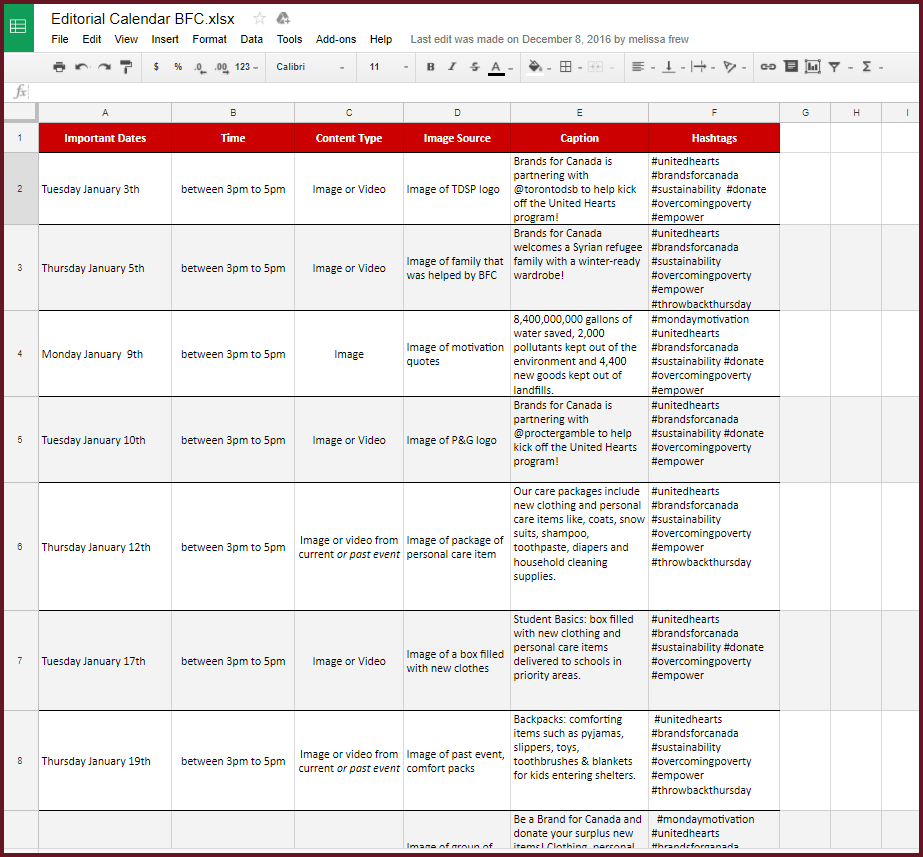923x857 pixels.
Task: Increase decimal places
Action: coord(221,68)
